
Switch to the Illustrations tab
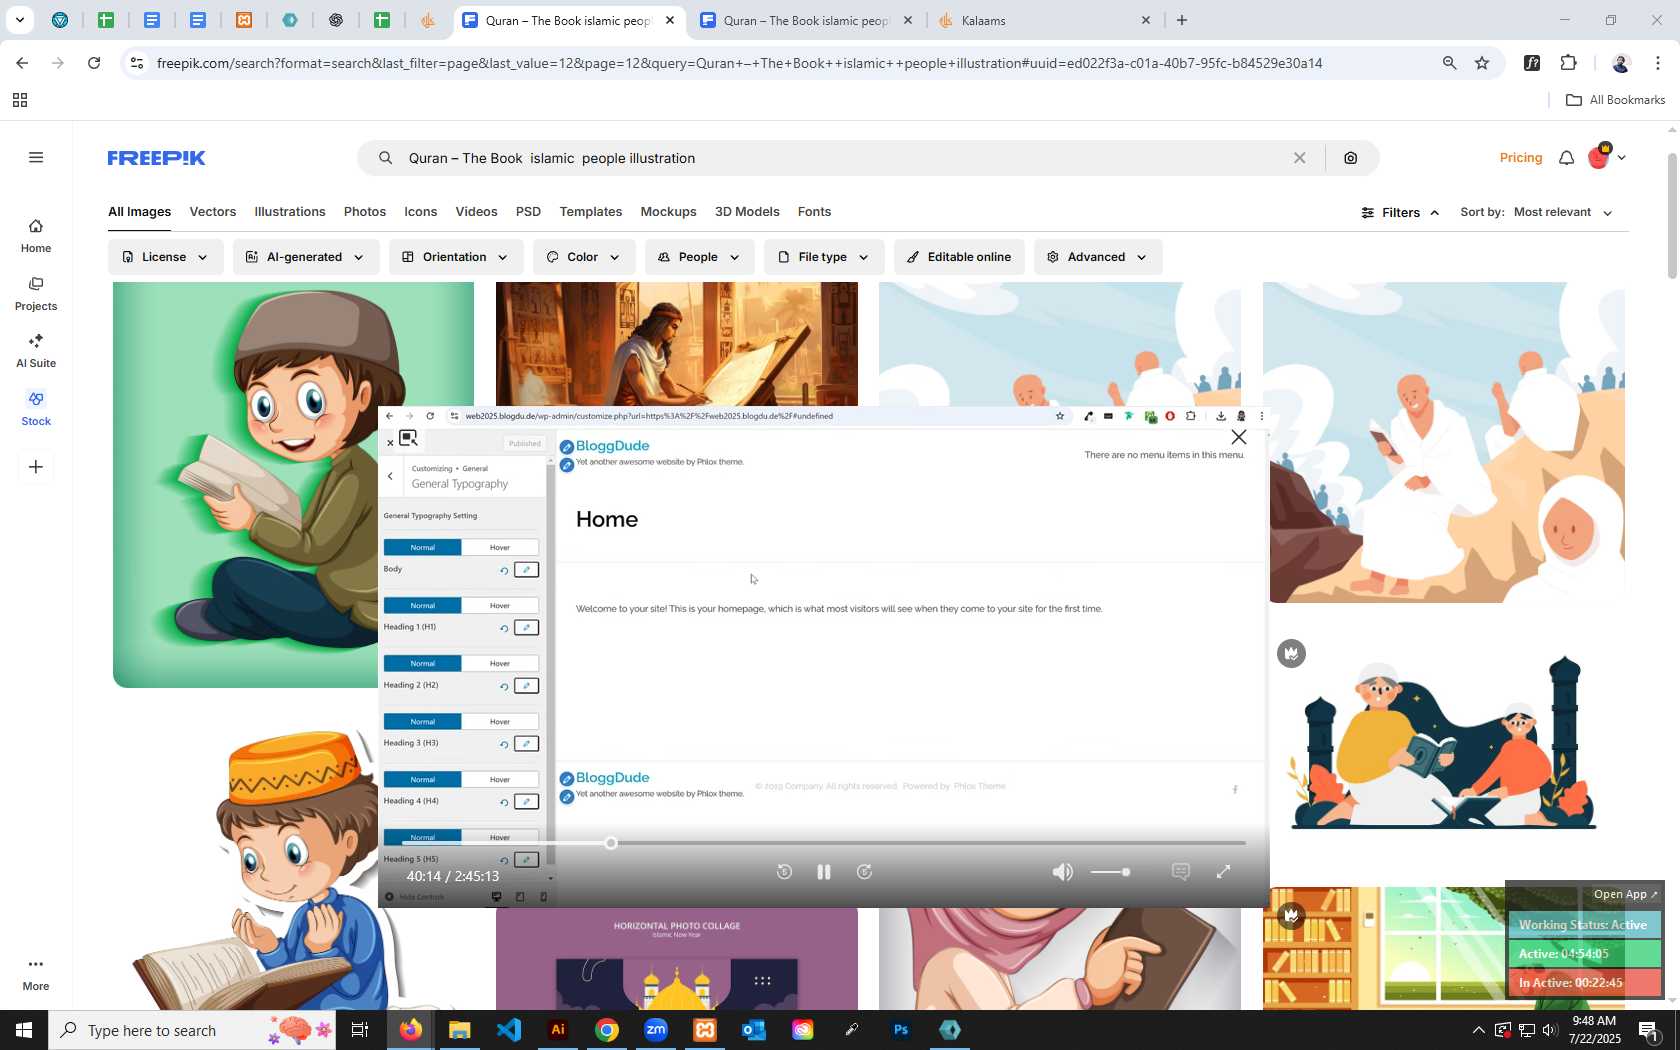pos(290,212)
